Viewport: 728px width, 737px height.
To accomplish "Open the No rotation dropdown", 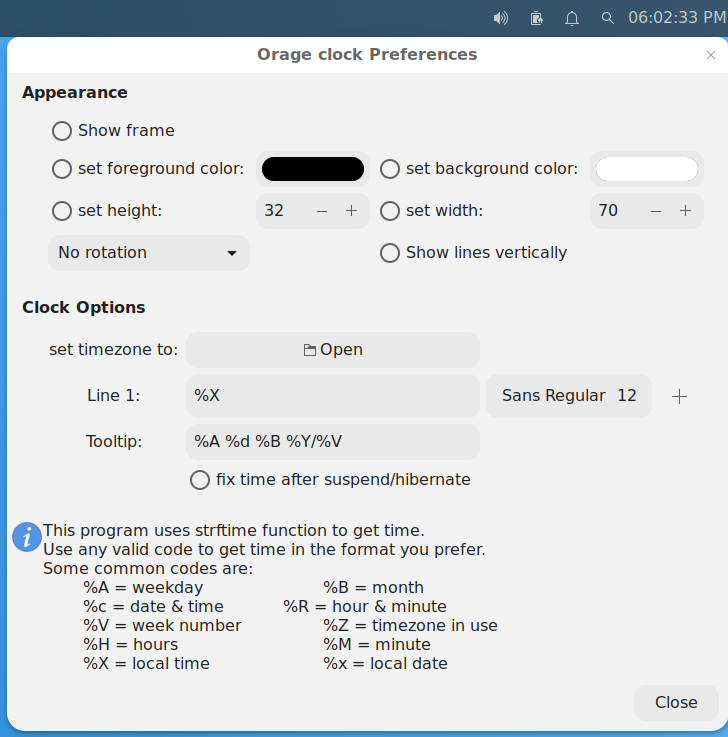I will point(149,253).
